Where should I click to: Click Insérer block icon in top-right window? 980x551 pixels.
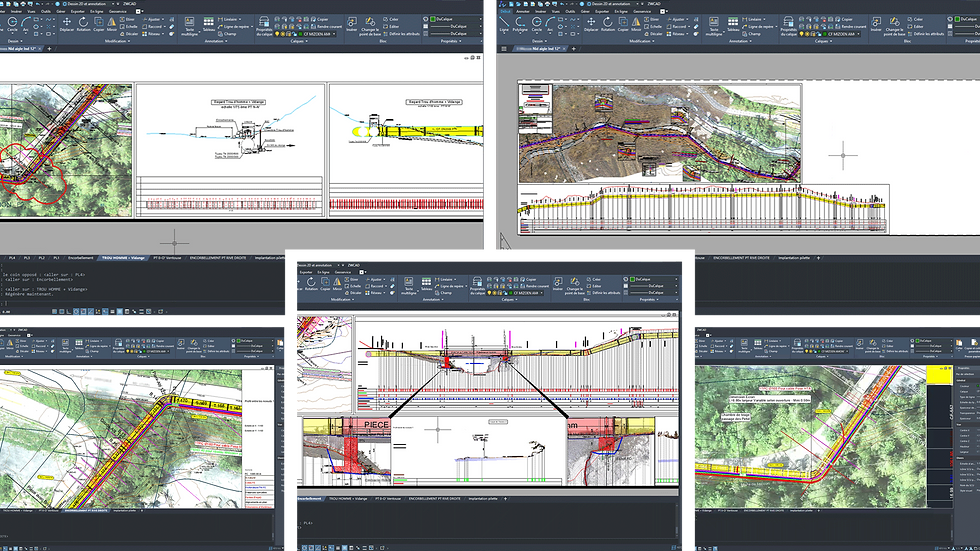click(876, 24)
